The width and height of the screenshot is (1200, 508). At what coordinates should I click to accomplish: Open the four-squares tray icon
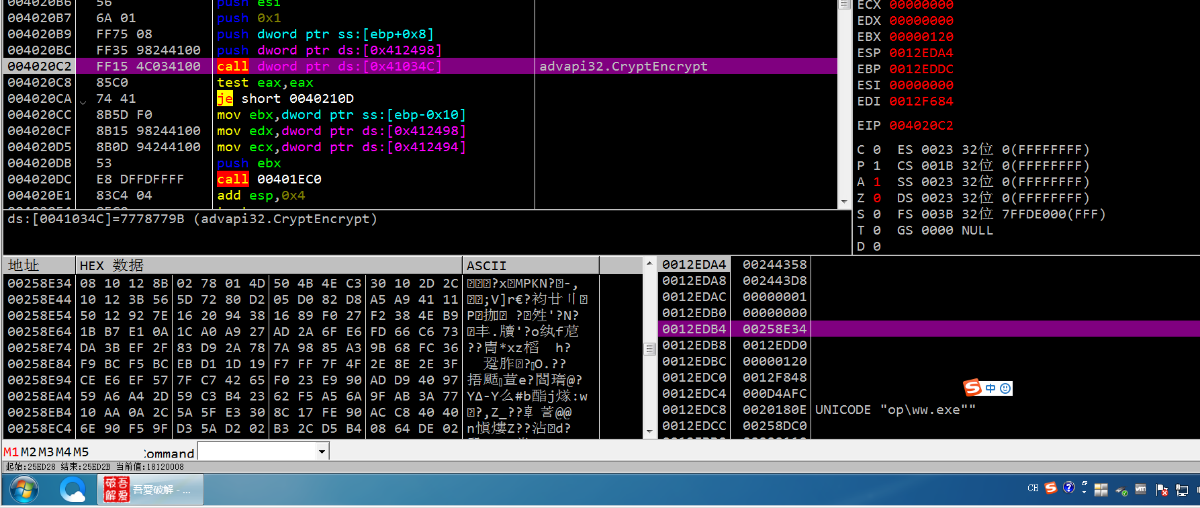pyautogui.click(x=1100, y=490)
